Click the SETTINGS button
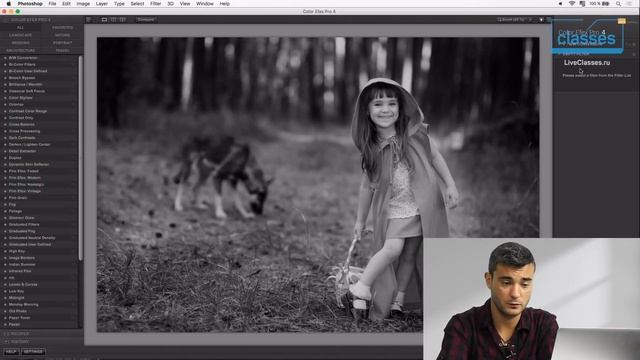 coord(33,351)
